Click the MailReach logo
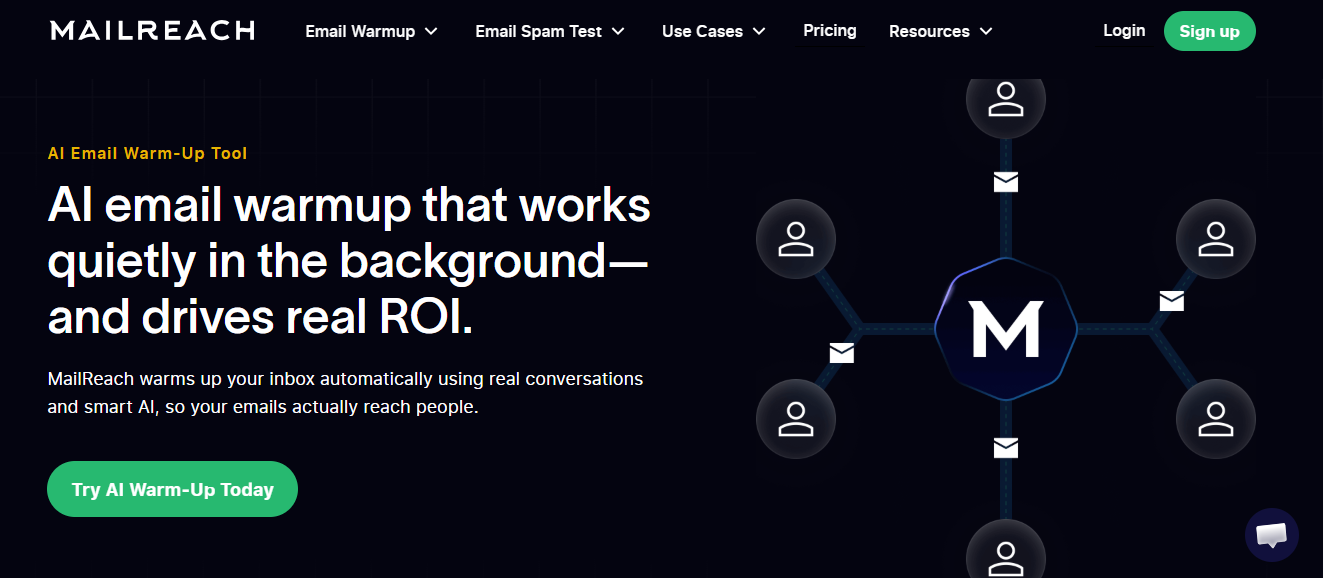 (151, 30)
